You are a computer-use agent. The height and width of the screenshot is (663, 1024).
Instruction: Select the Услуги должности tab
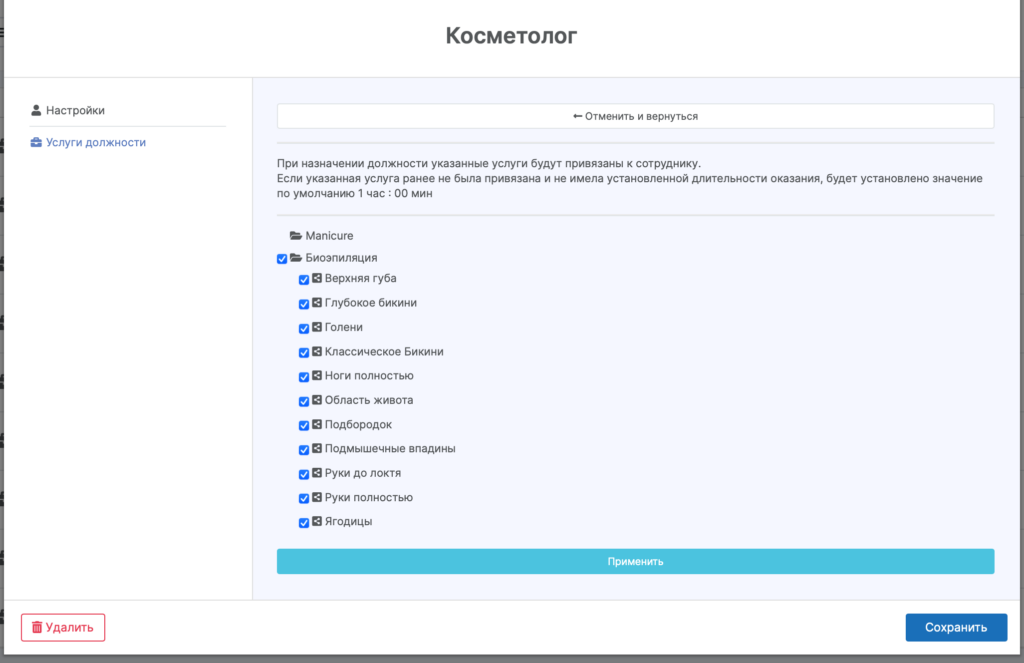point(95,143)
